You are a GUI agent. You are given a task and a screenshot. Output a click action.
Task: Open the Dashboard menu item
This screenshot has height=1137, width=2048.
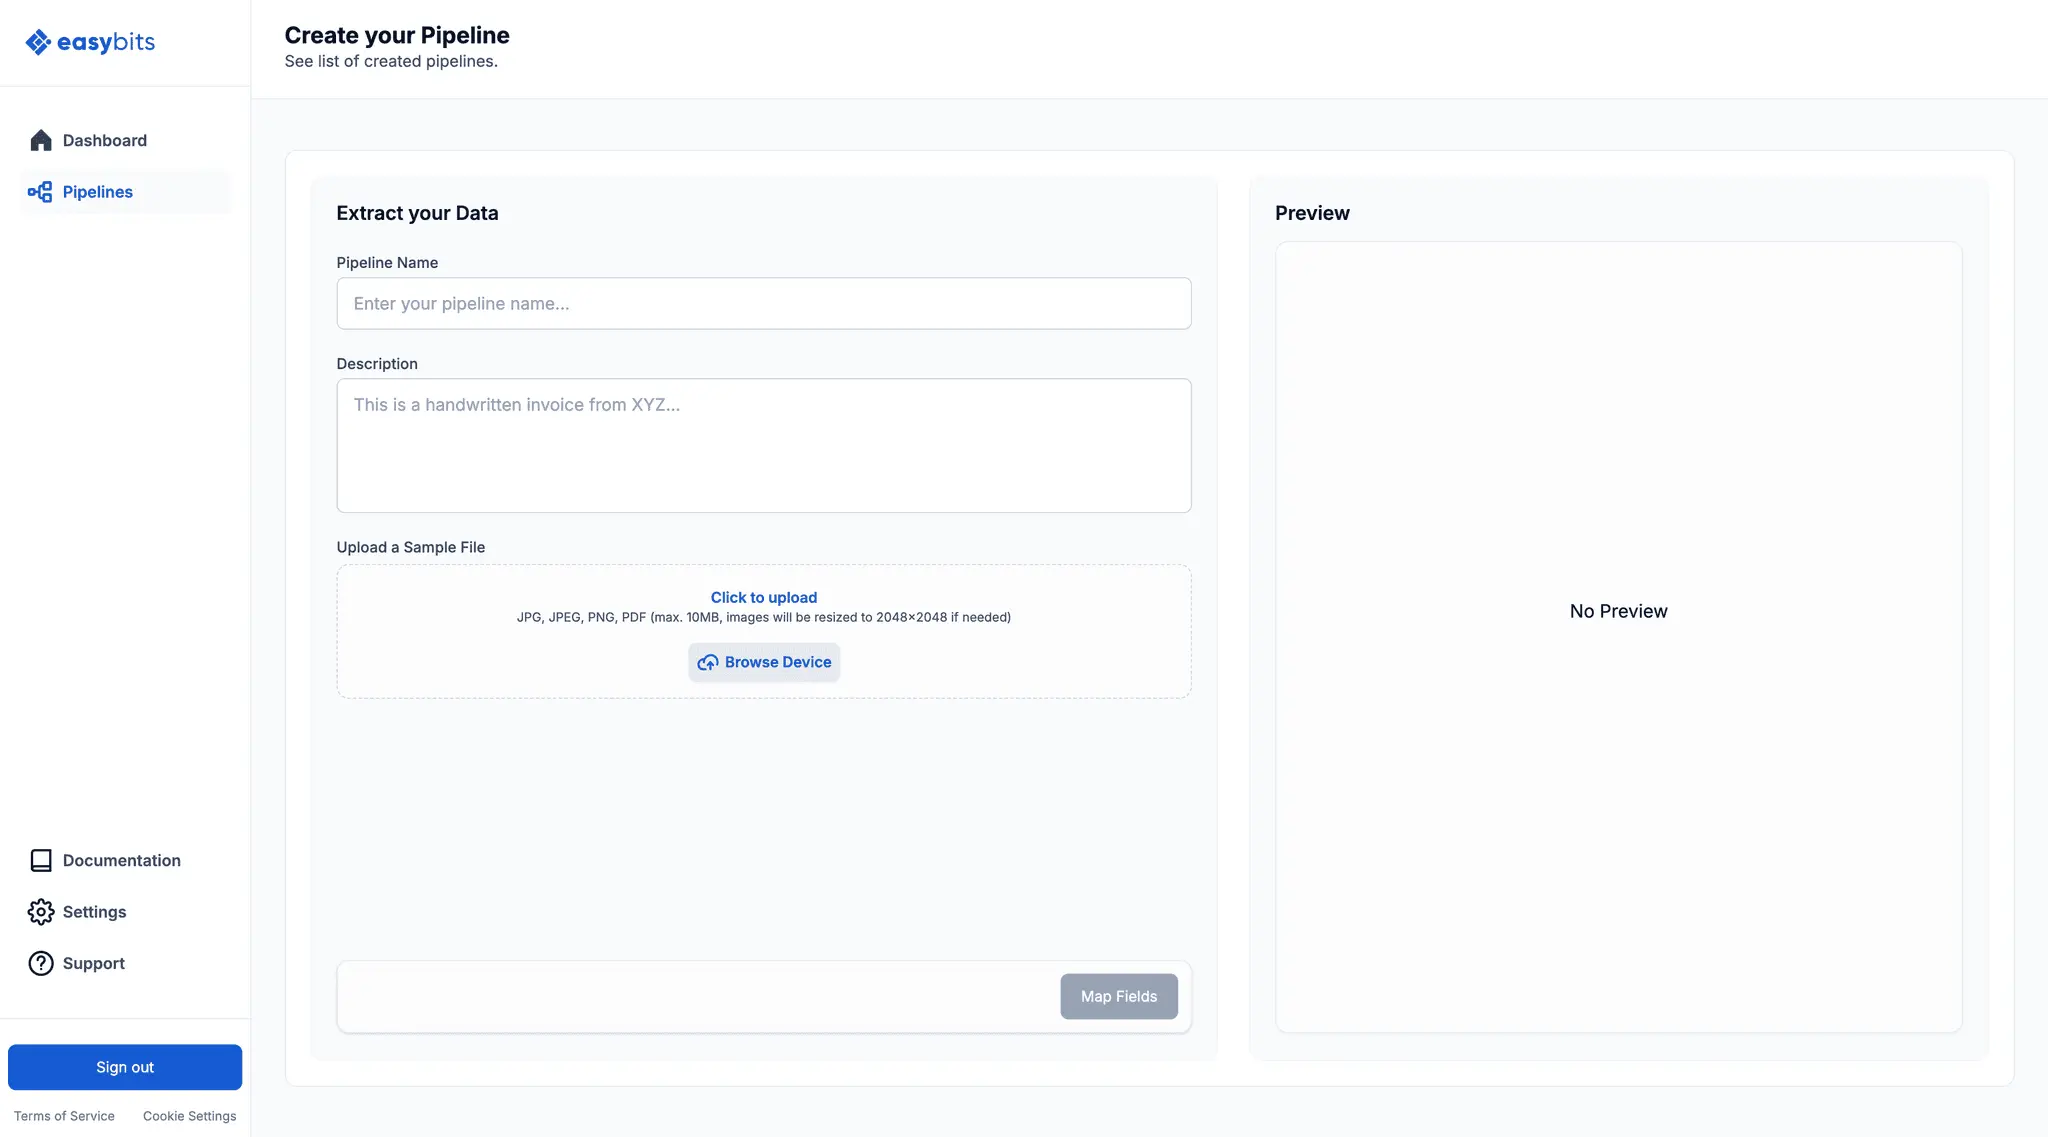125,140
